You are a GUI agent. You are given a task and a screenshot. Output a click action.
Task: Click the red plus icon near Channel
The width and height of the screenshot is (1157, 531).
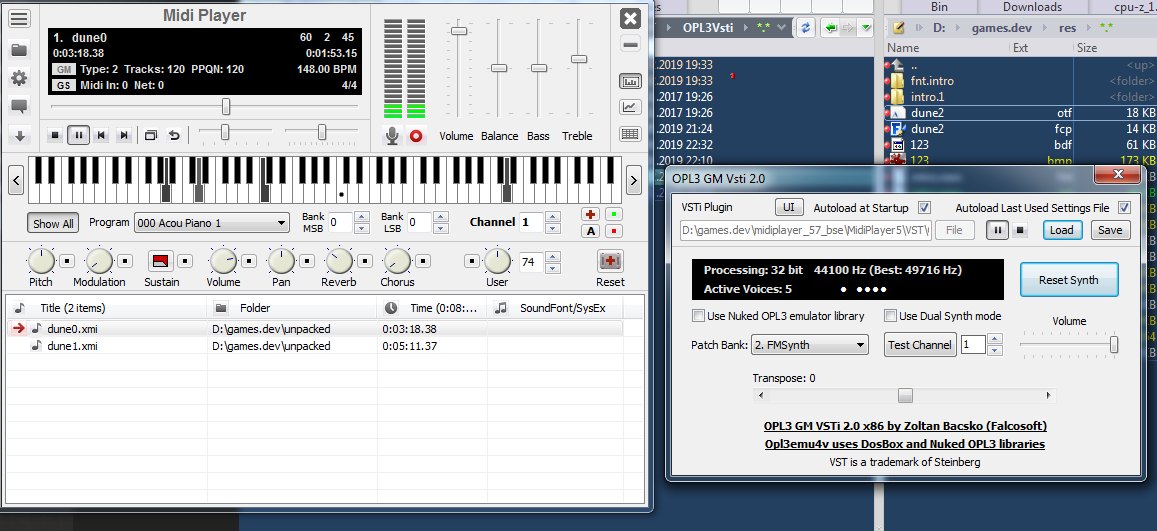[590, 215]
